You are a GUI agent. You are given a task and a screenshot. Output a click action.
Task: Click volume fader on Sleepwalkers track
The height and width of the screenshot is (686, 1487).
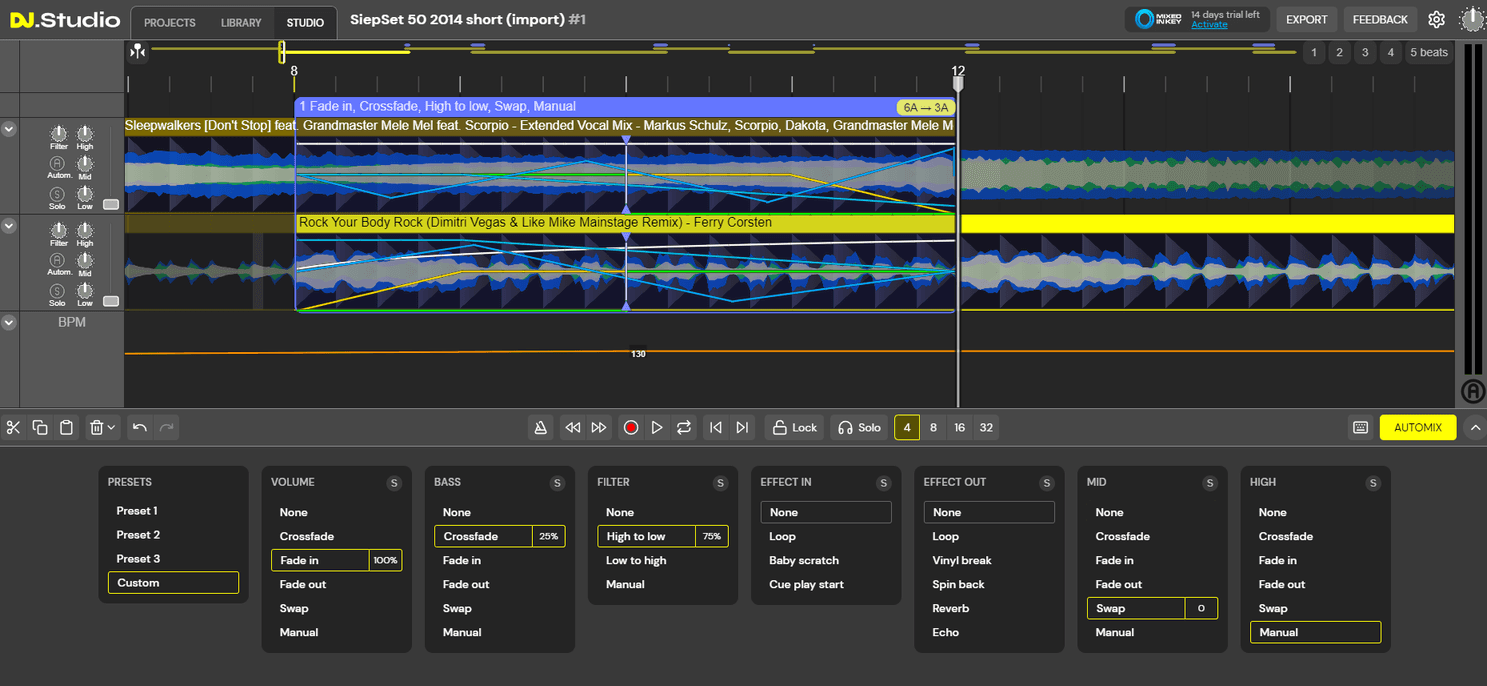pyautogui.click(x=110, y=204)
